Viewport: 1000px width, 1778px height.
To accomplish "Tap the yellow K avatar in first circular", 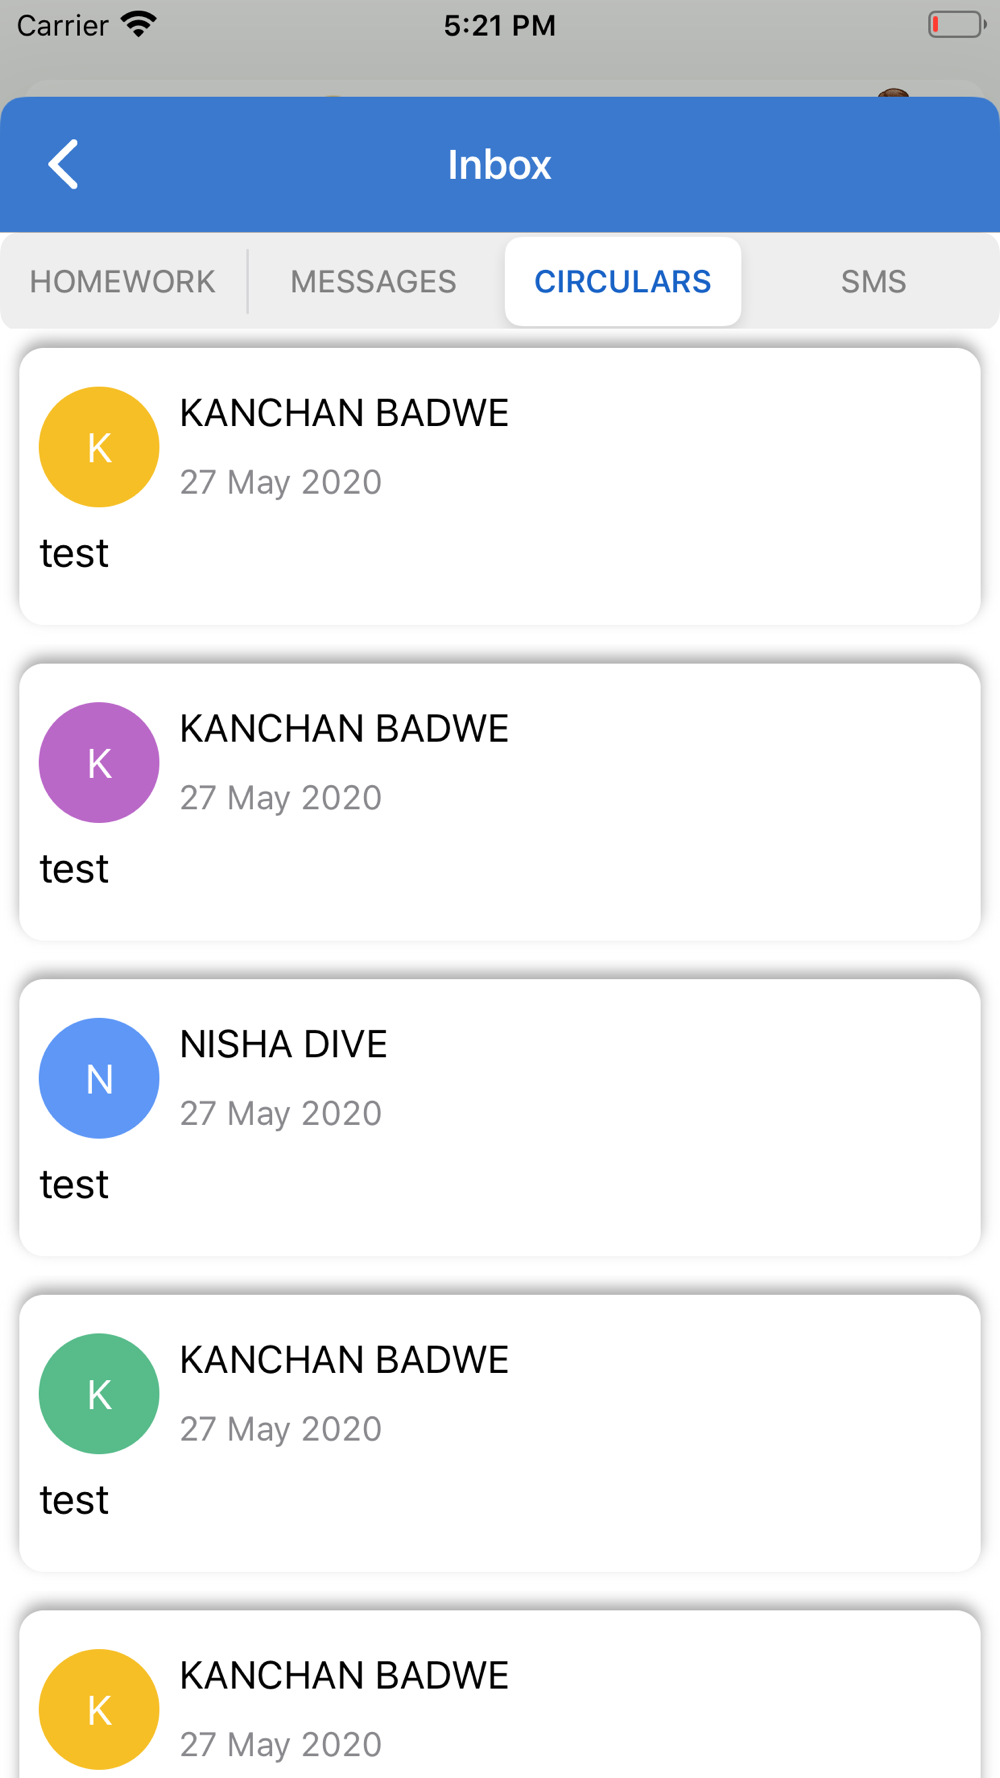I will pyautogui.click(x=99, y=447).
